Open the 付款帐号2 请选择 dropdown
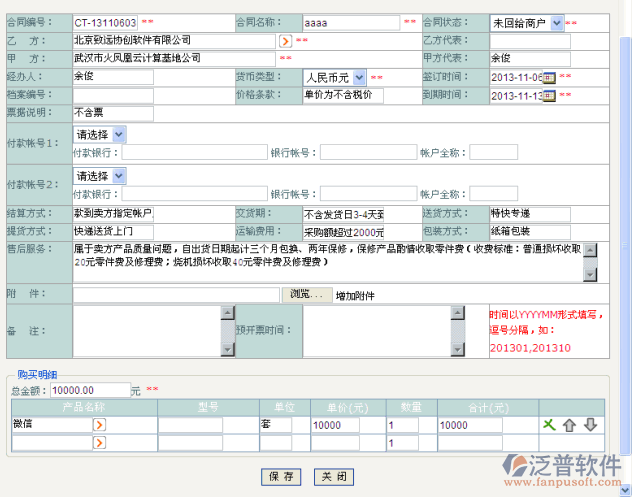The width and height of the screenshot is (632, 498). (119, 175)
